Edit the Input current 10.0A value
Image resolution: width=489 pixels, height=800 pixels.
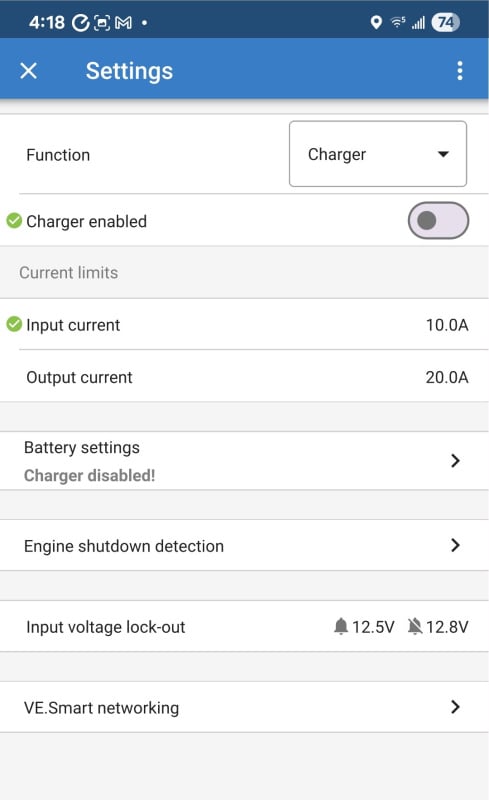(447, 325)
